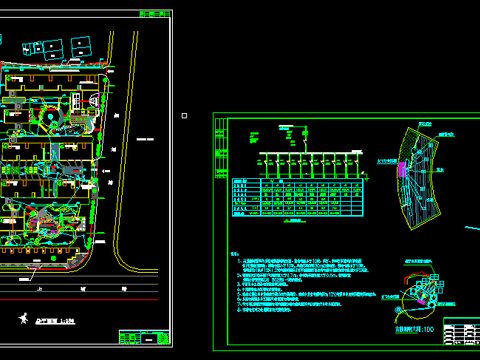
Task: Select the cyan distribution table in the right sheet
Action: [298, 197]
